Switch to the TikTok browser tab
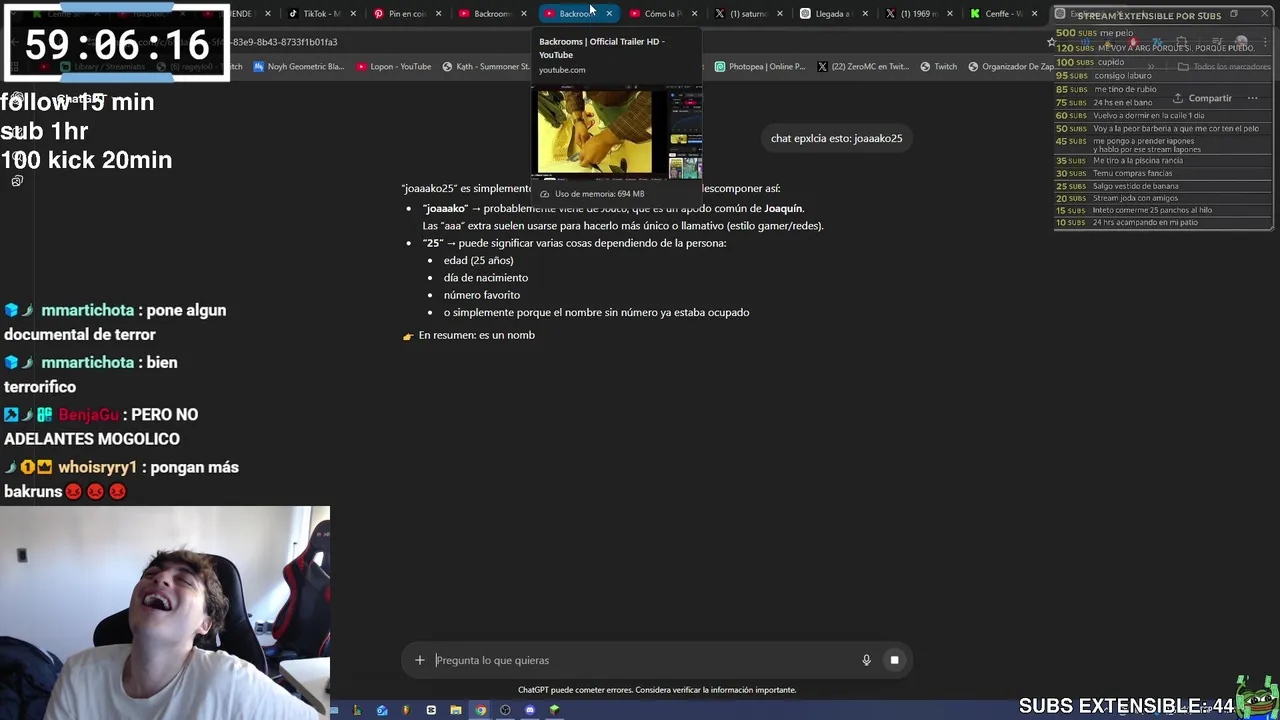 [x=321, y=14]
